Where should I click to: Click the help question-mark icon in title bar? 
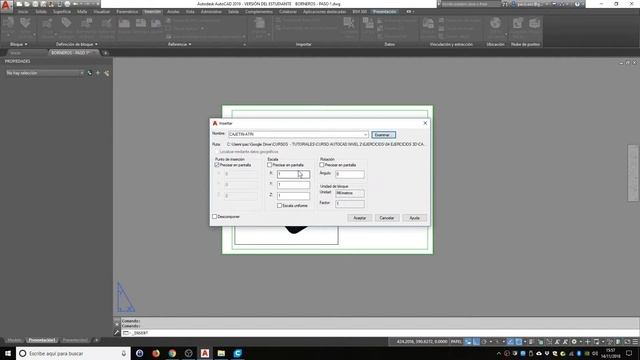(x=577, y=4)
